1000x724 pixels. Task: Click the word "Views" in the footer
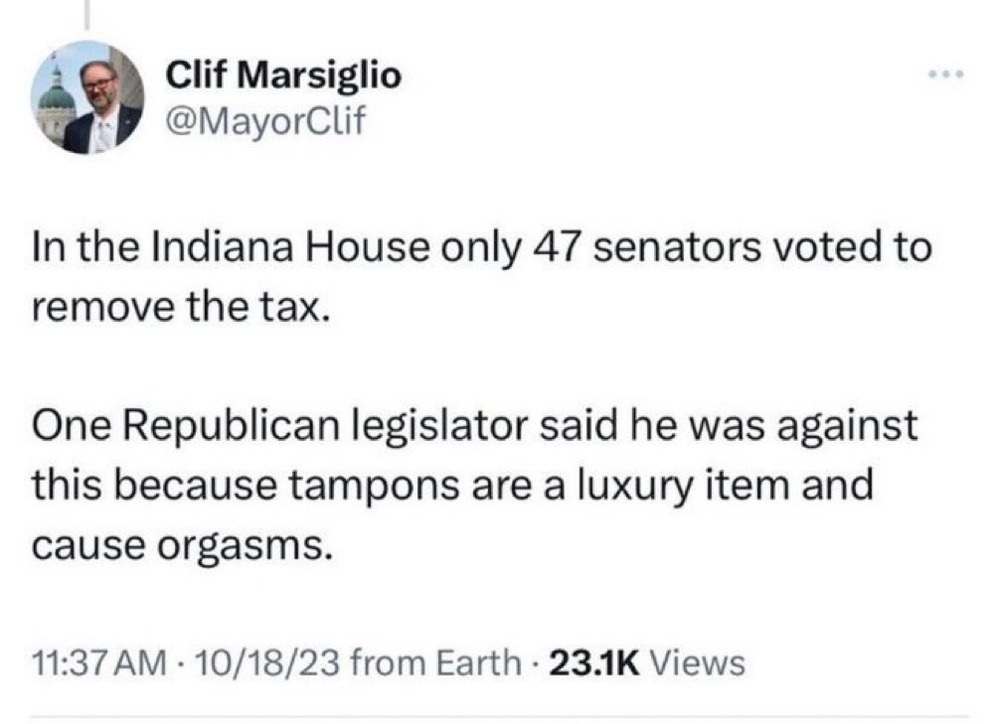click(705, 662)
